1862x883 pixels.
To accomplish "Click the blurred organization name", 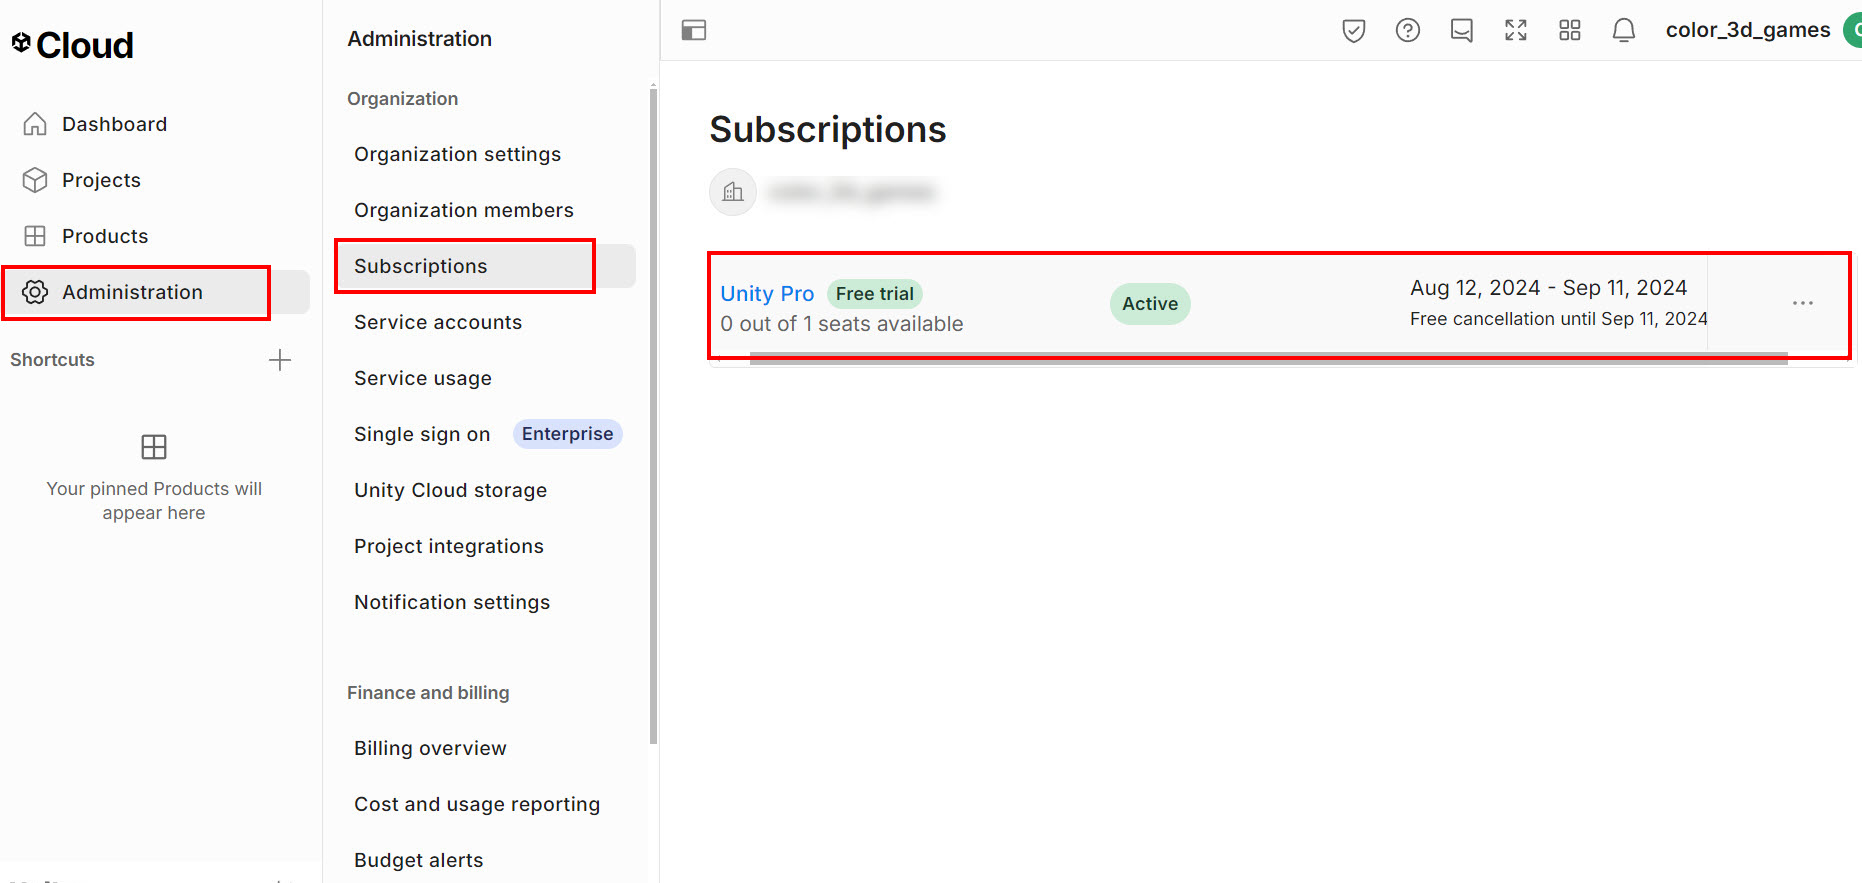I will 852,192.
